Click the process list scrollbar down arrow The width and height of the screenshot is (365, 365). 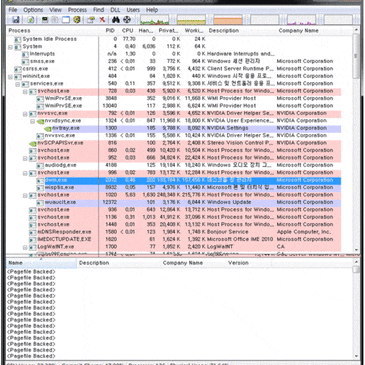[x=356, y=250]
